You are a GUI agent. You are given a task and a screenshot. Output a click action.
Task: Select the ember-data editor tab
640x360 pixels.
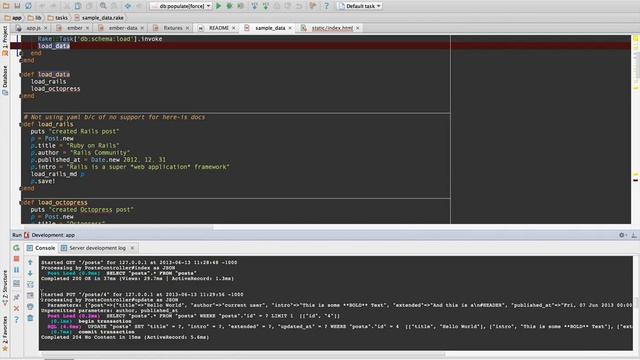click(x=120, y=28)
